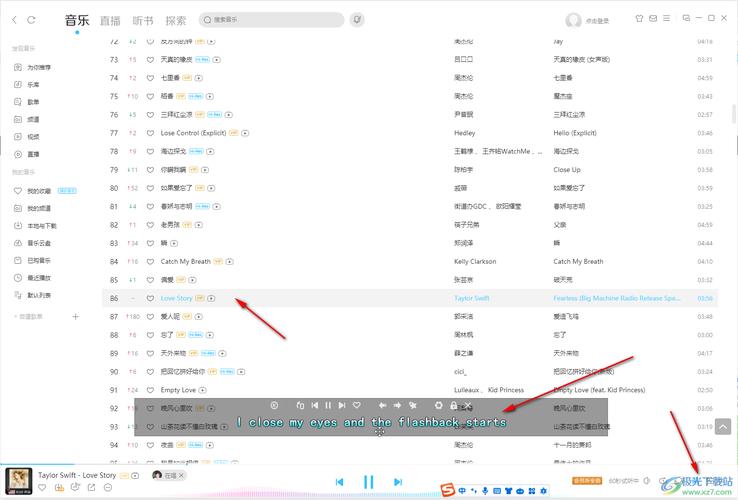
Task: Open artist Kelly Clarkson link
Action: pos(475,262)
